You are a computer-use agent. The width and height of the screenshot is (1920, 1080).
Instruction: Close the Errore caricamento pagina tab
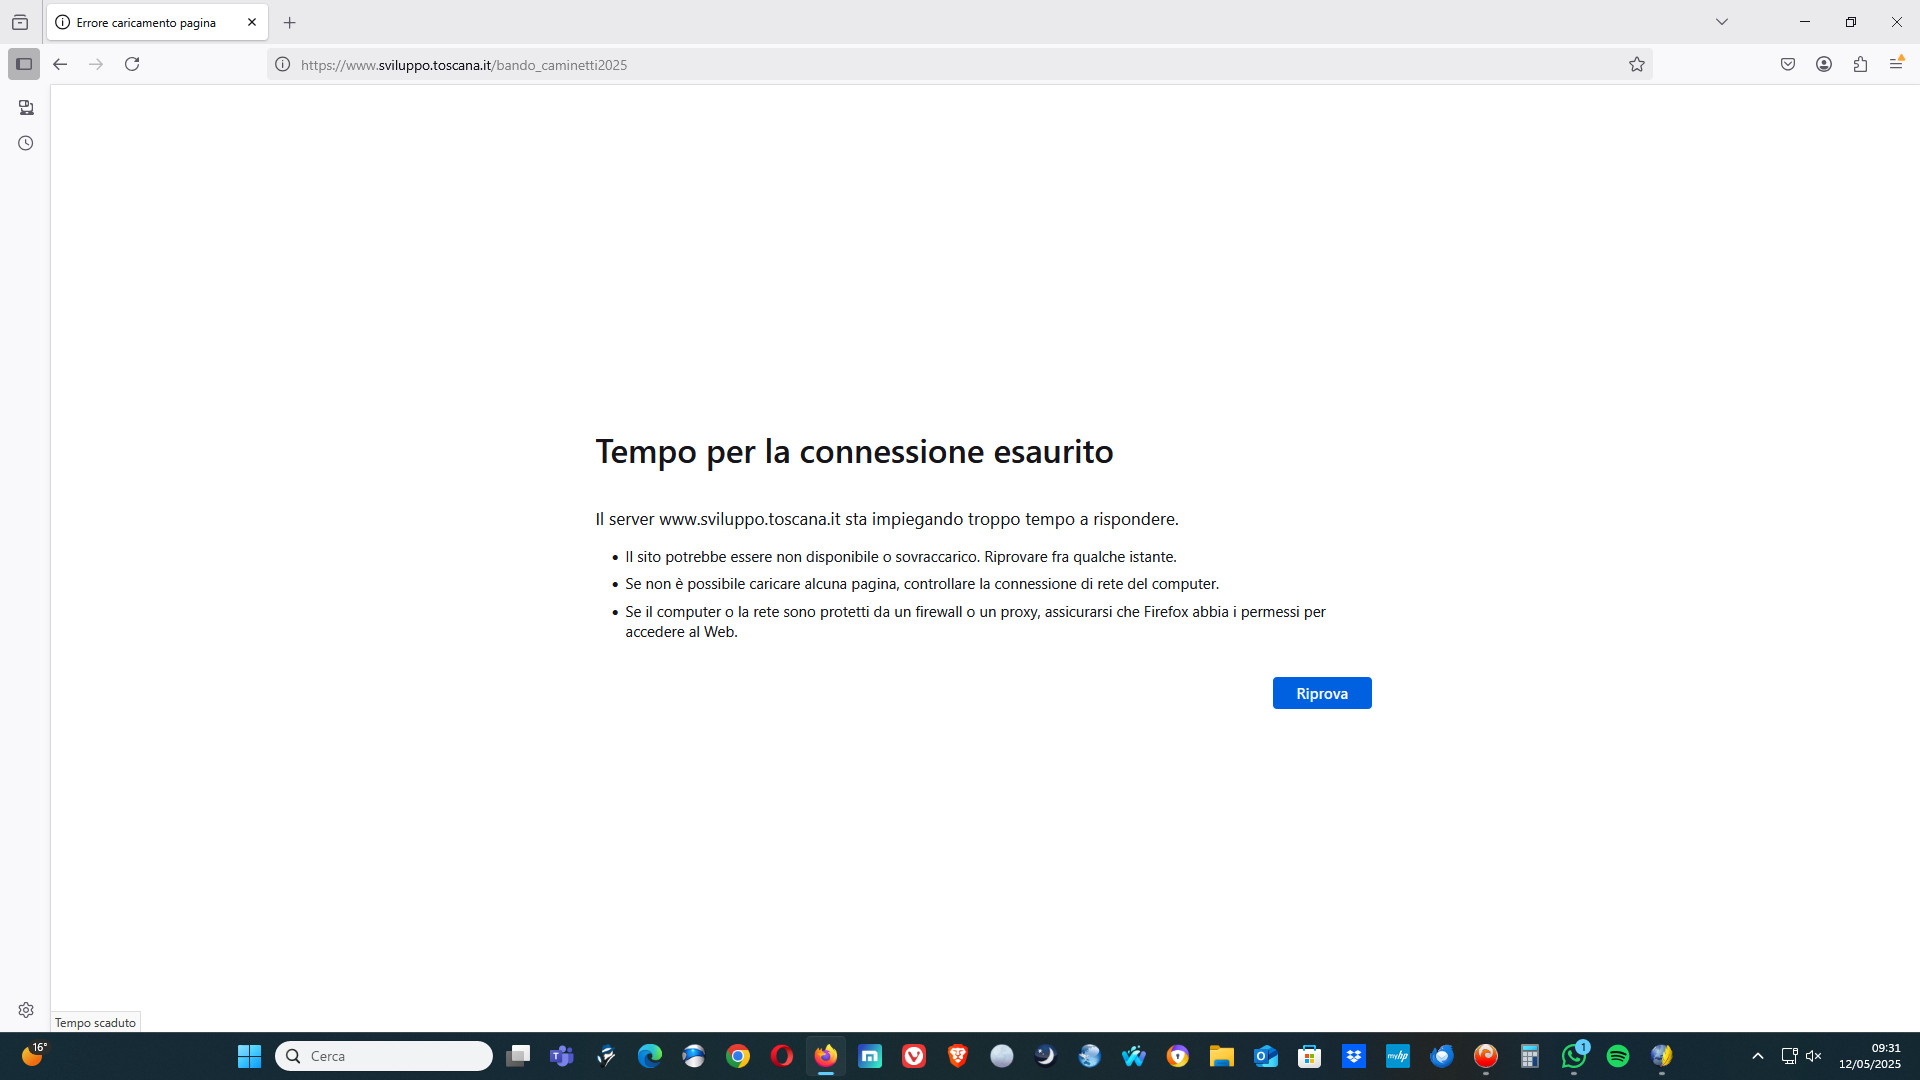(x=252, y=22)
